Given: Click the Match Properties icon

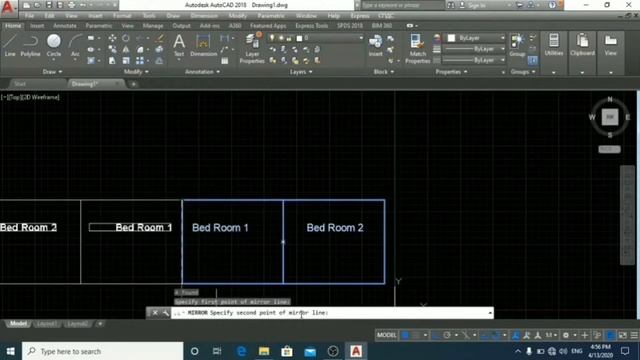Looking at the screenshot, I should tap(417, 48).
